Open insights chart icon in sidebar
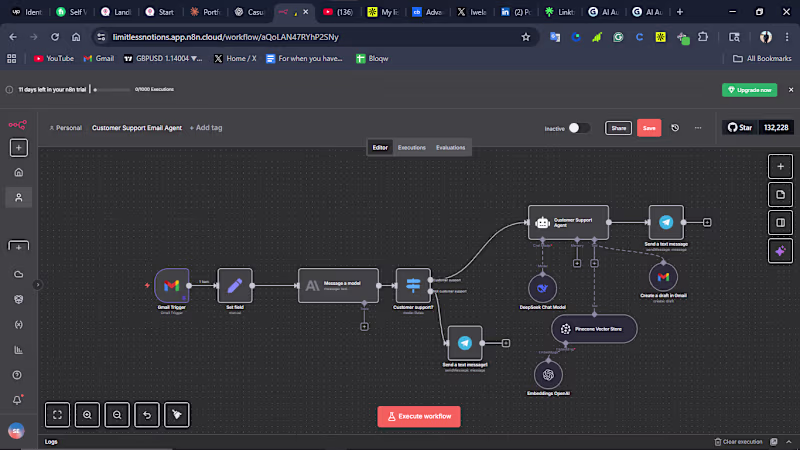 pyautogui.click(x=19, y=350)
